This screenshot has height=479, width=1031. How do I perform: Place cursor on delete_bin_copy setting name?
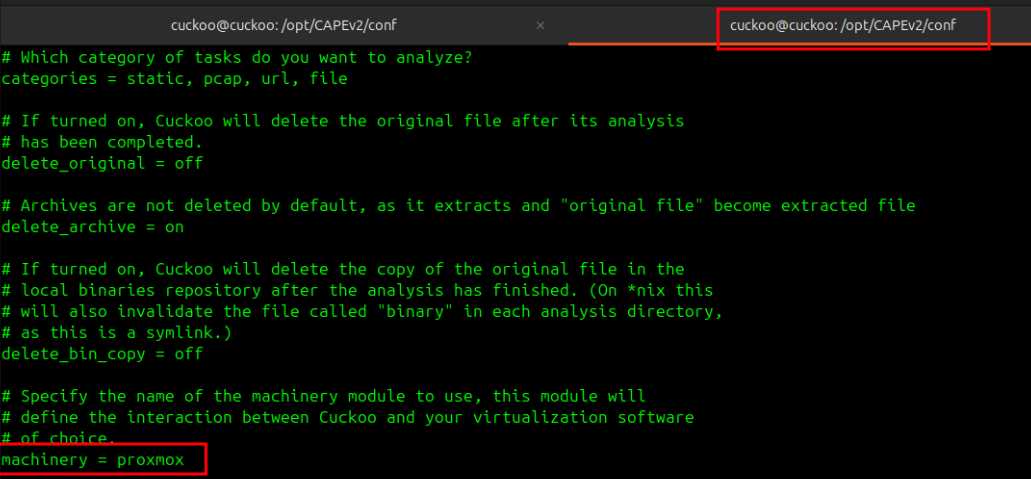point(71,354)
